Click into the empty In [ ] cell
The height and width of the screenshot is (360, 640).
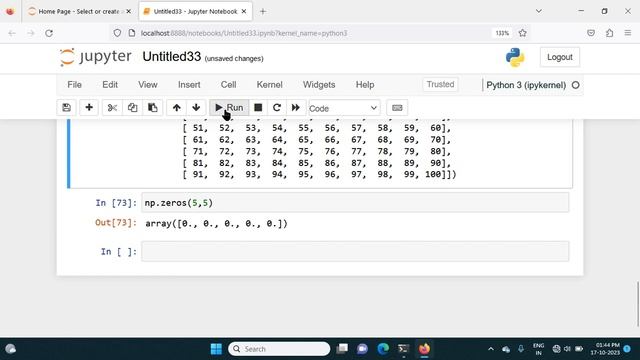(x=355, y=251)
